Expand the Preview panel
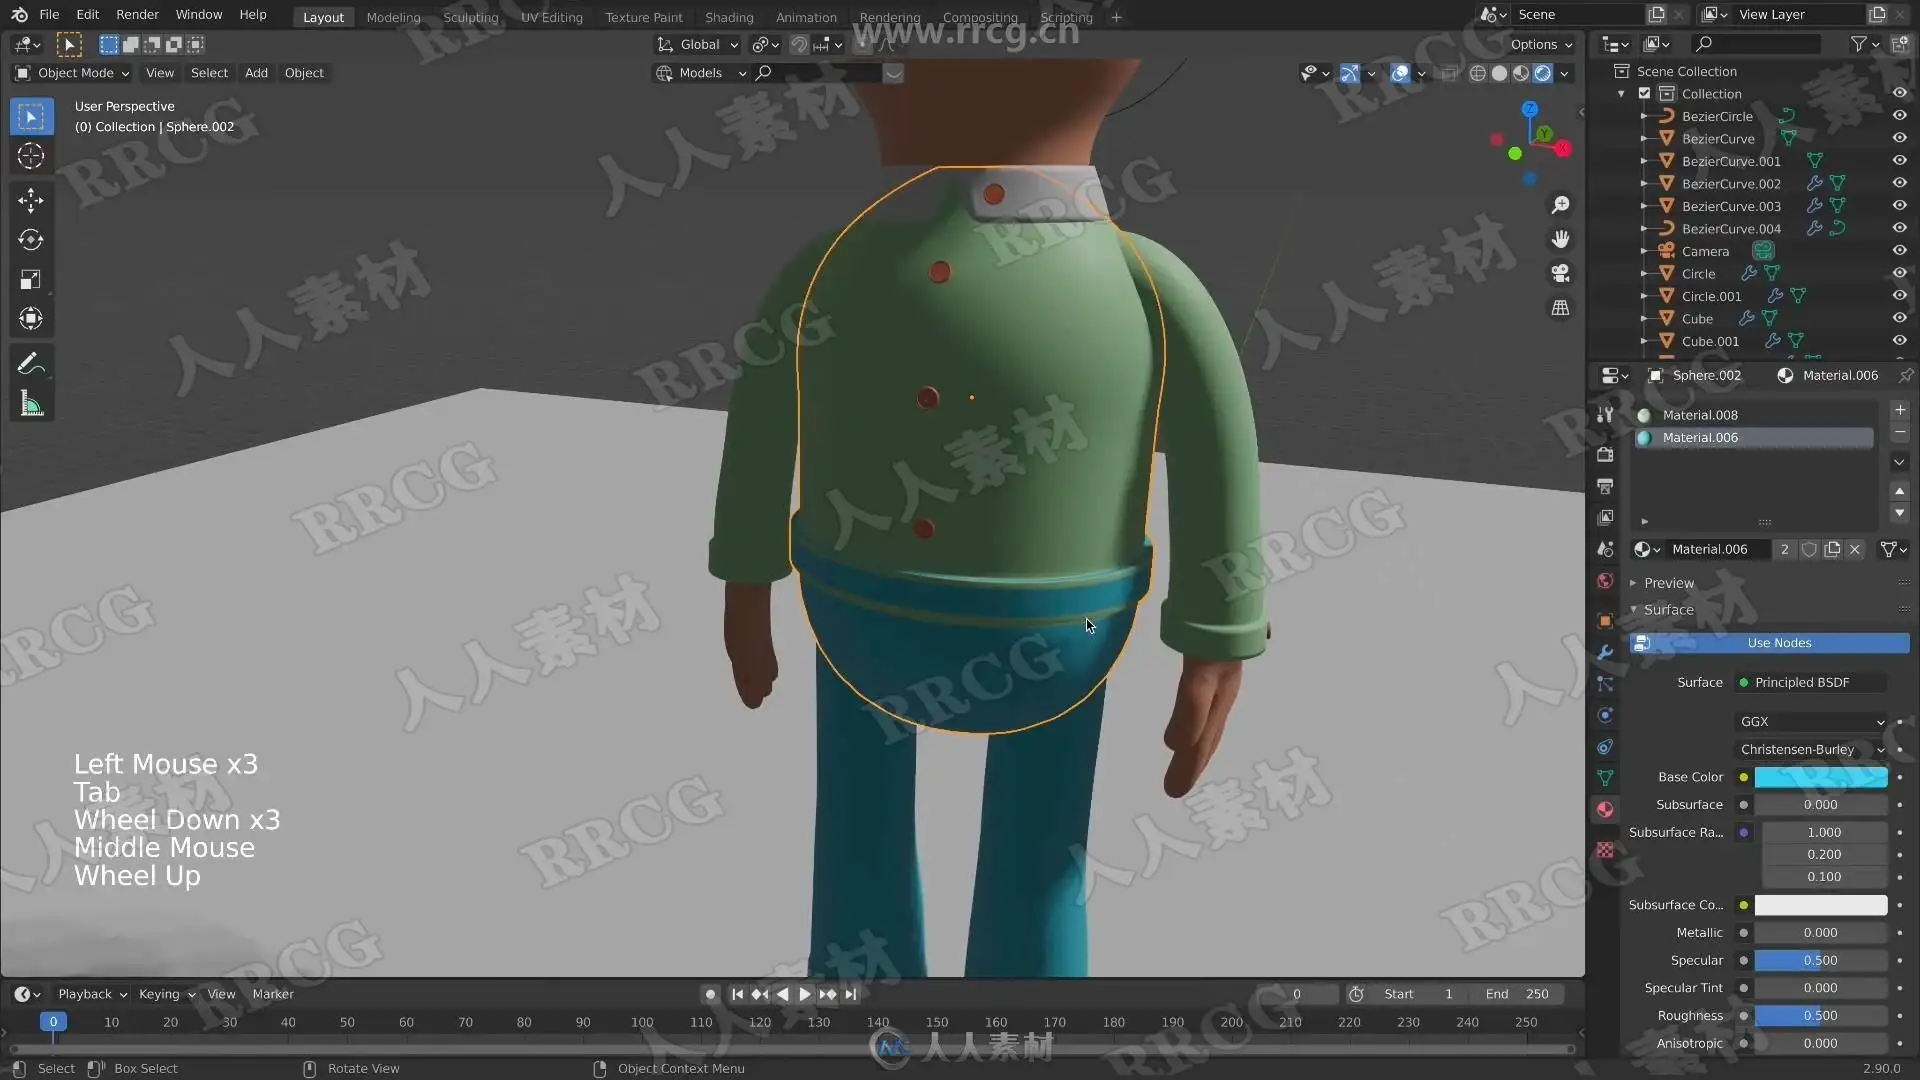Image resolution: width=1920 pixels, height=1080 pixels. pos(1668,583)
